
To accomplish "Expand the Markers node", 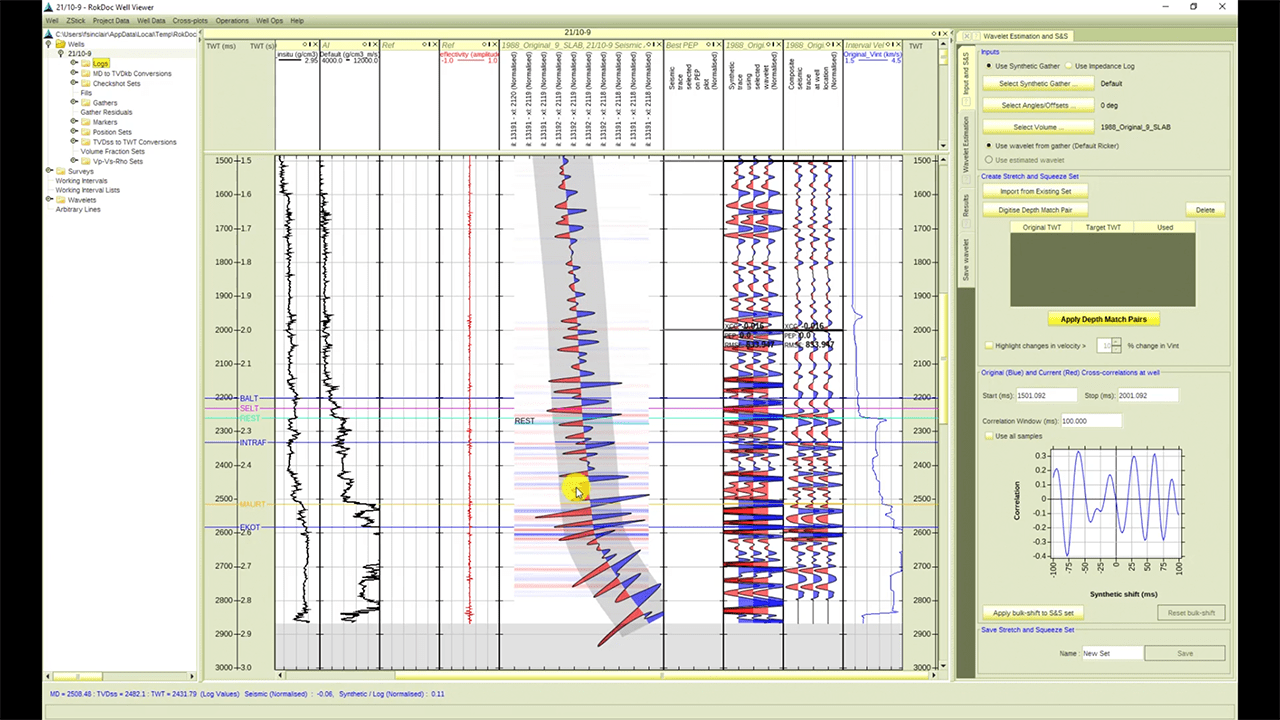I will 73,122.
